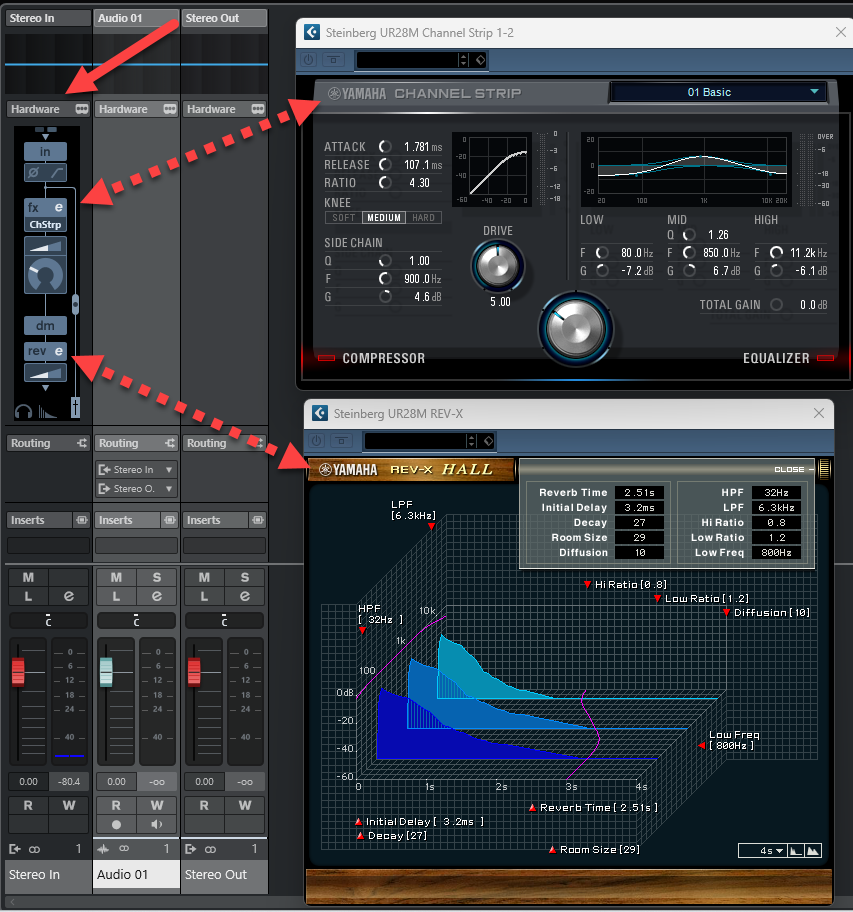Open Audio 01 Stereo In input routing dropdown
Image resolution: width=853 pixels, height=912 pixels.
[136, 469]
